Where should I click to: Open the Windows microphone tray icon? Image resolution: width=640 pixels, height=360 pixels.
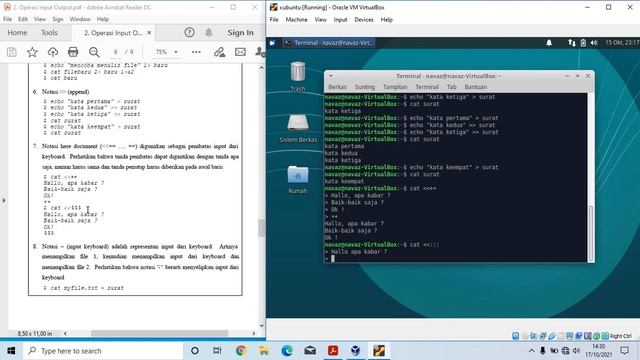(x=542, y=351)
